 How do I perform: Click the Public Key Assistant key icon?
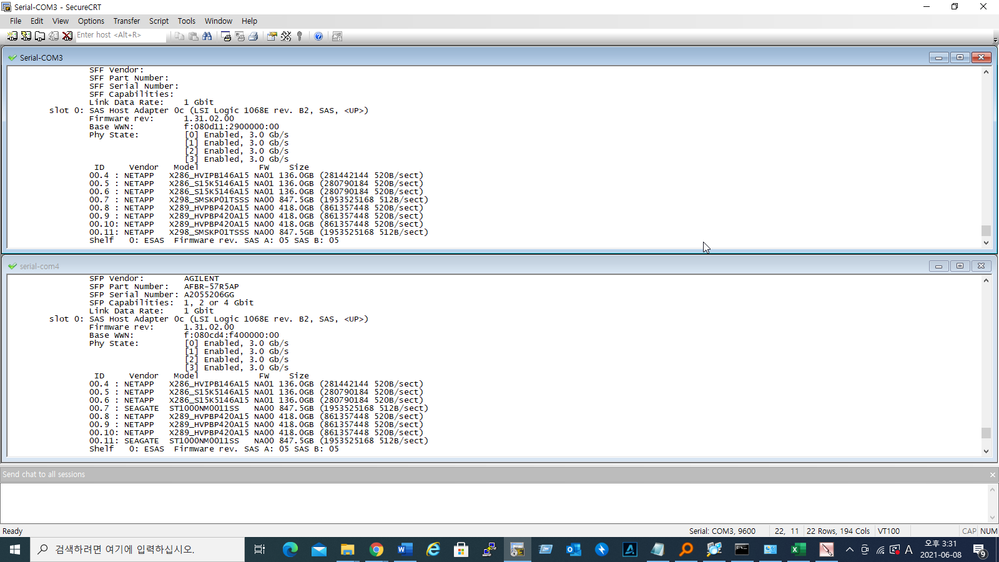click(x=299, y=36)
